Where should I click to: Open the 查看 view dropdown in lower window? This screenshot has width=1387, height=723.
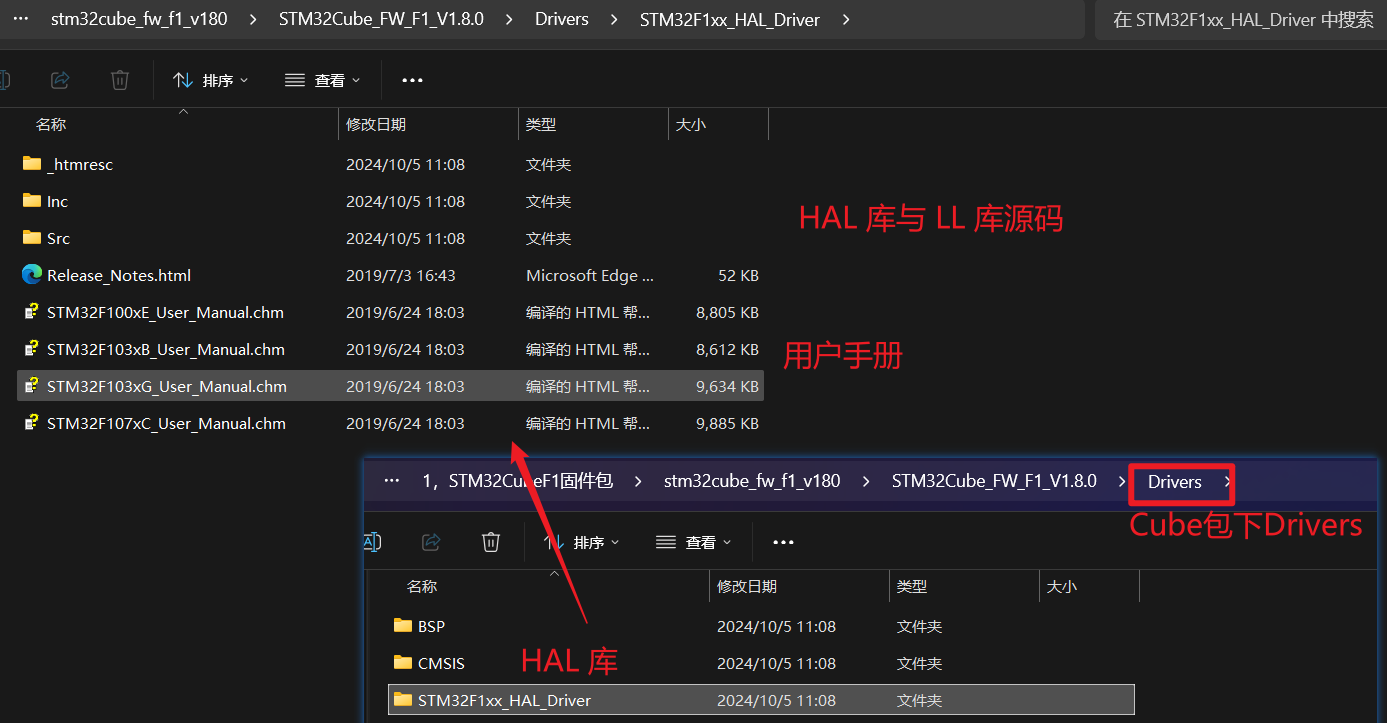pos(693,542)
